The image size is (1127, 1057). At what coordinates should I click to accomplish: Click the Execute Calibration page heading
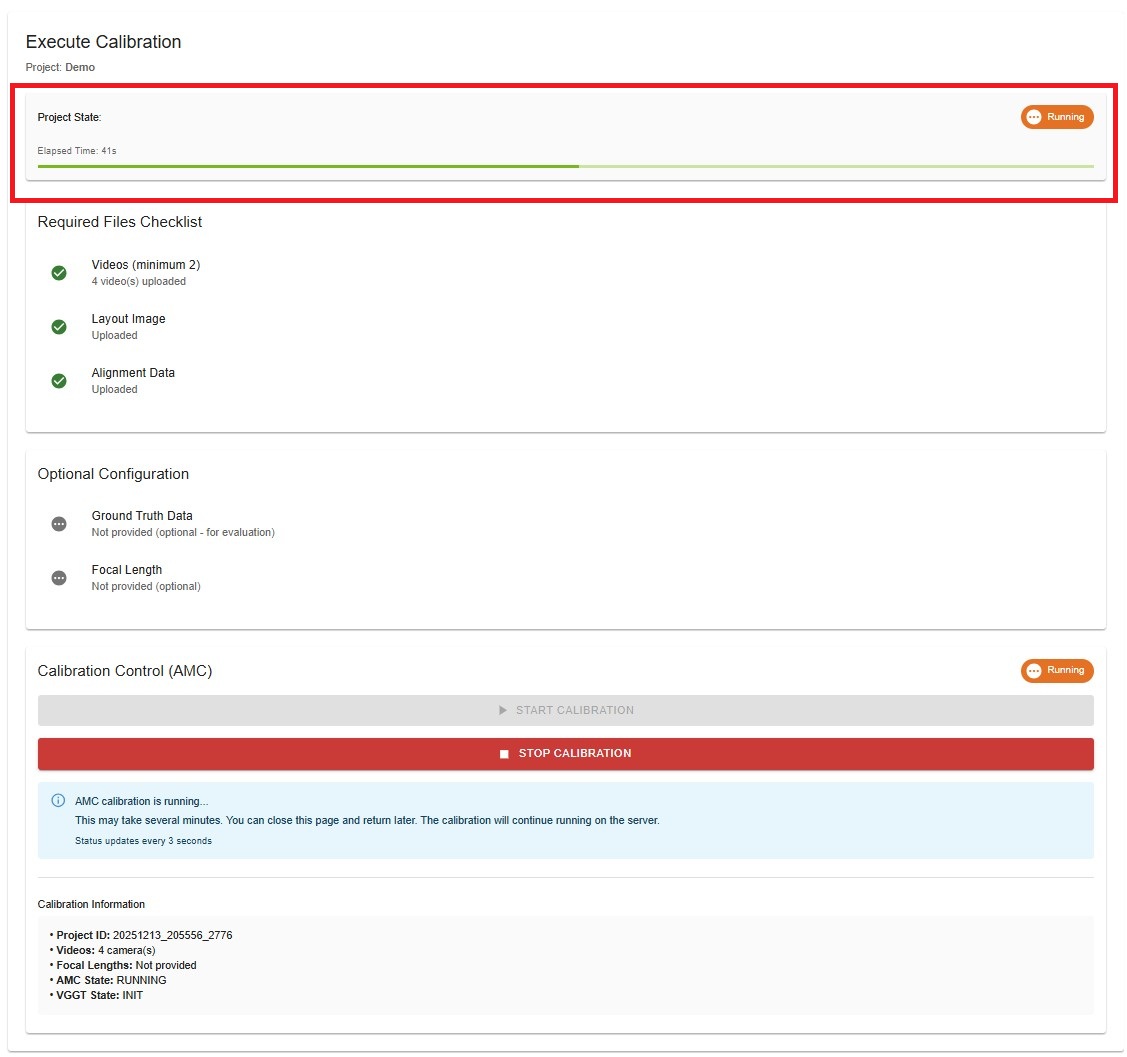[103, 42]
